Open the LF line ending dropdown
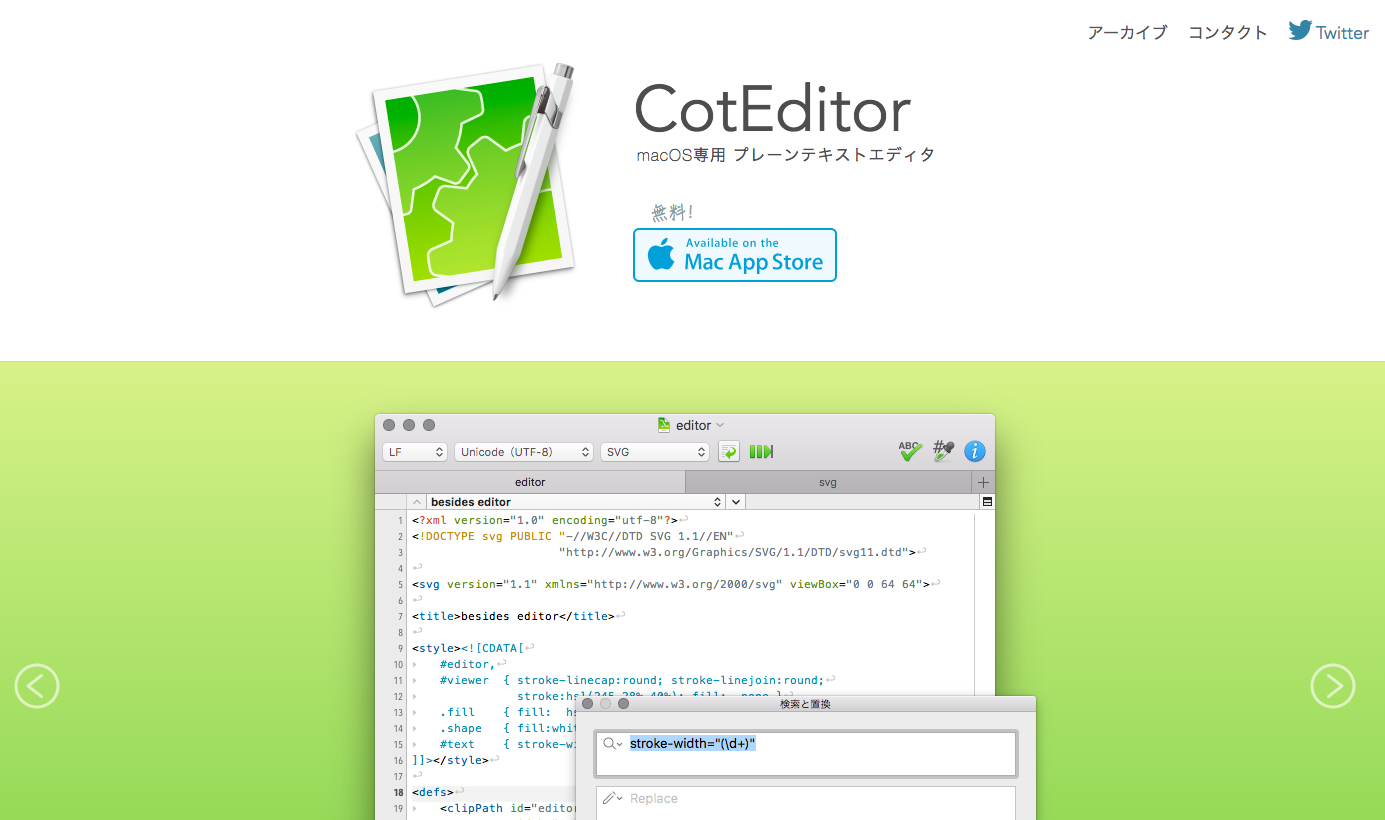 pyautogui.click(x=414, y=451)
